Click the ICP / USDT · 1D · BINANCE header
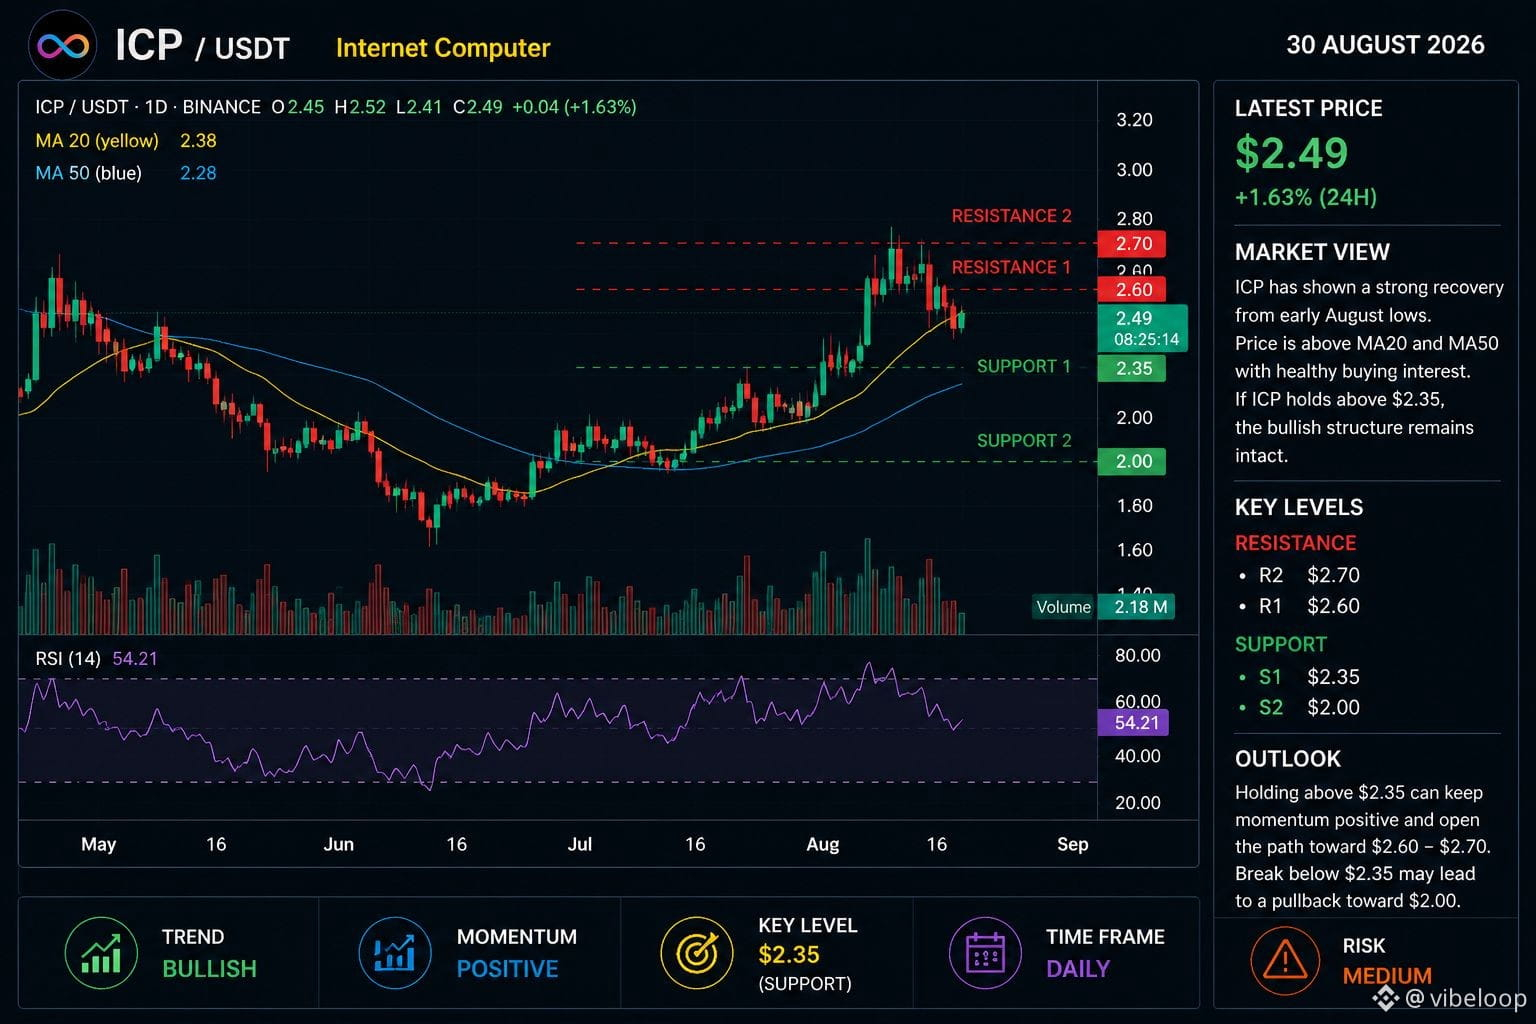 click(148, 107)
